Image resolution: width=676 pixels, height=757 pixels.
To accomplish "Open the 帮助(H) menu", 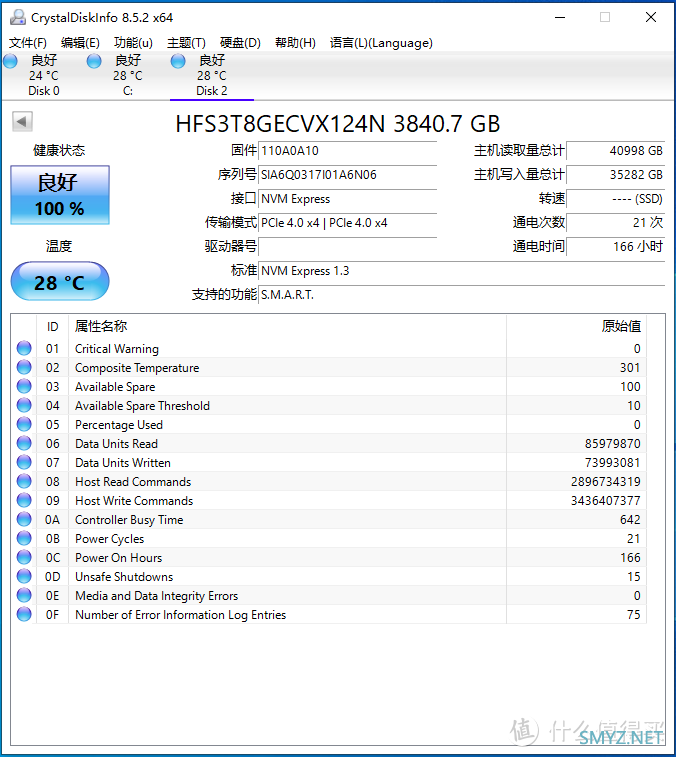I will coord(295,43).
